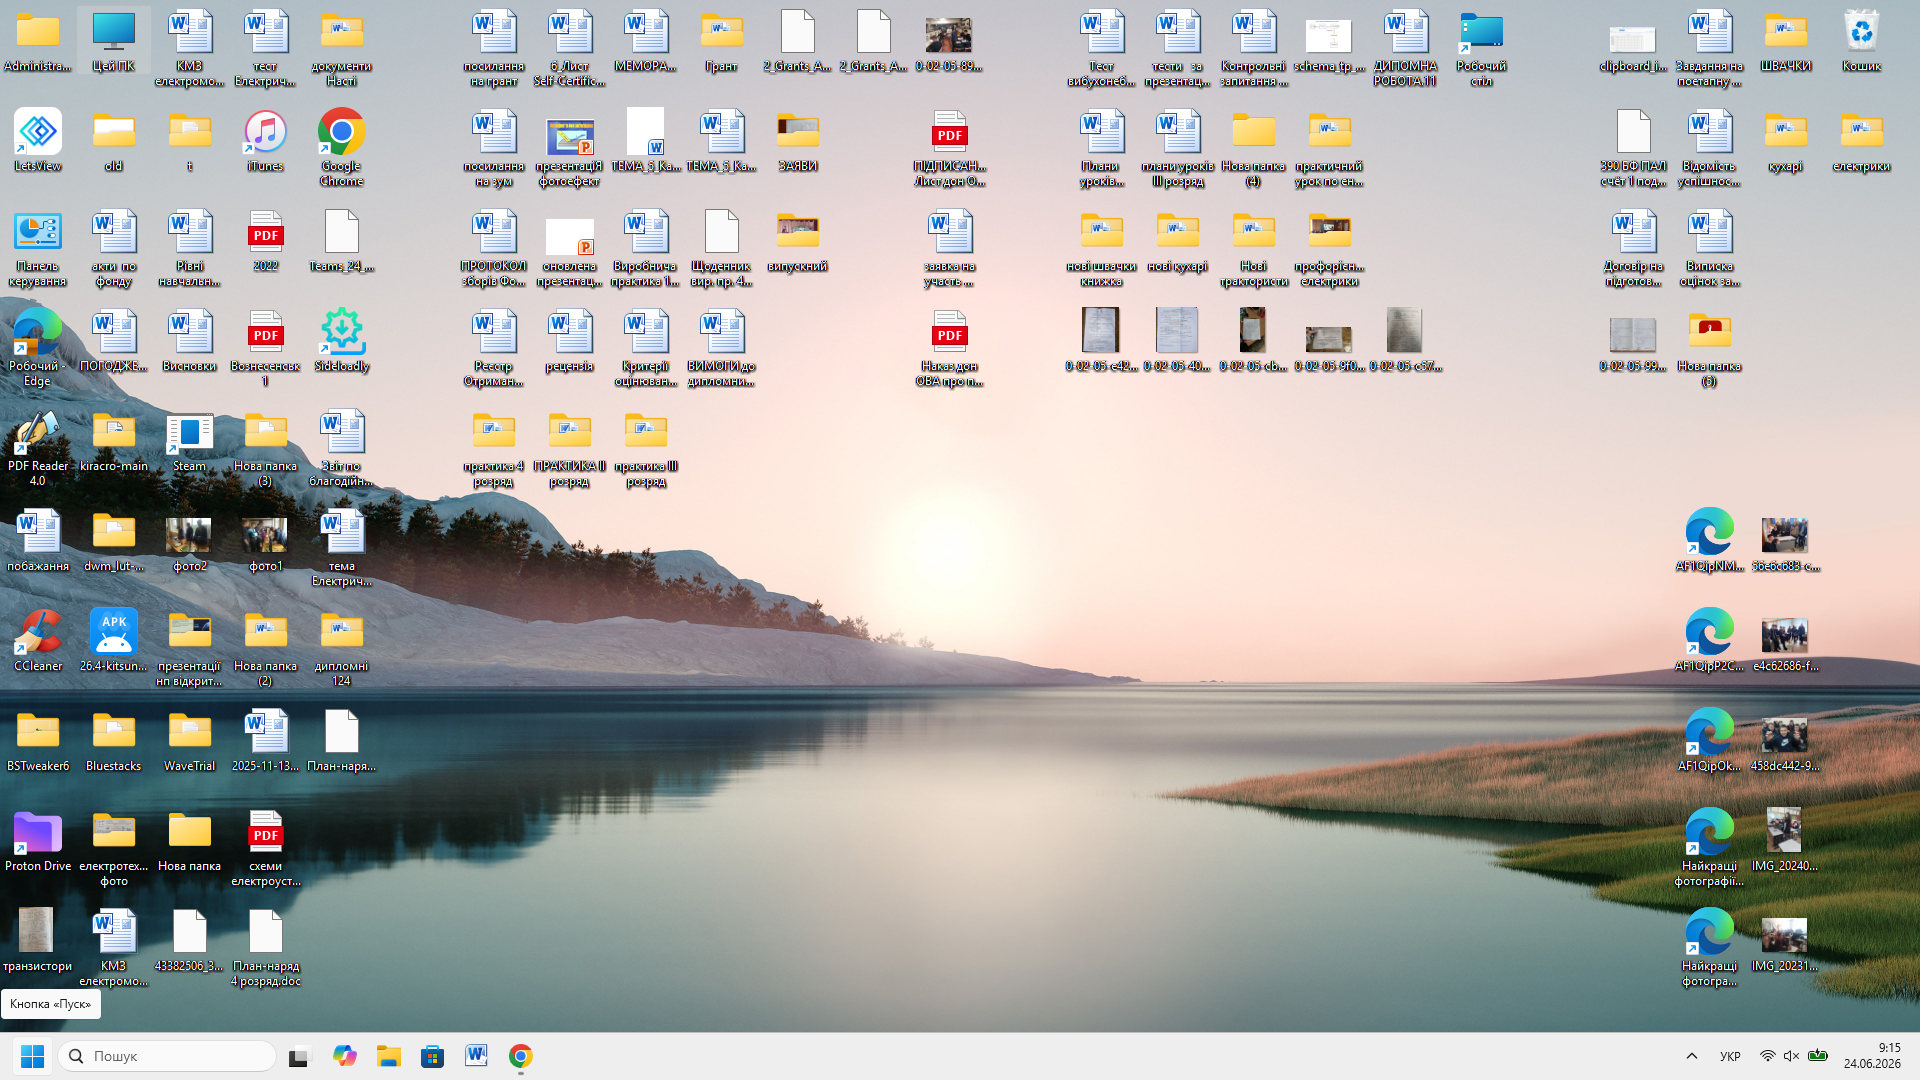Image resolution: width=1920 pixels, height=1080 pixels.
Task: Switch the УКР keyboard language indicator
Action: click(x=1730, y=1056)
